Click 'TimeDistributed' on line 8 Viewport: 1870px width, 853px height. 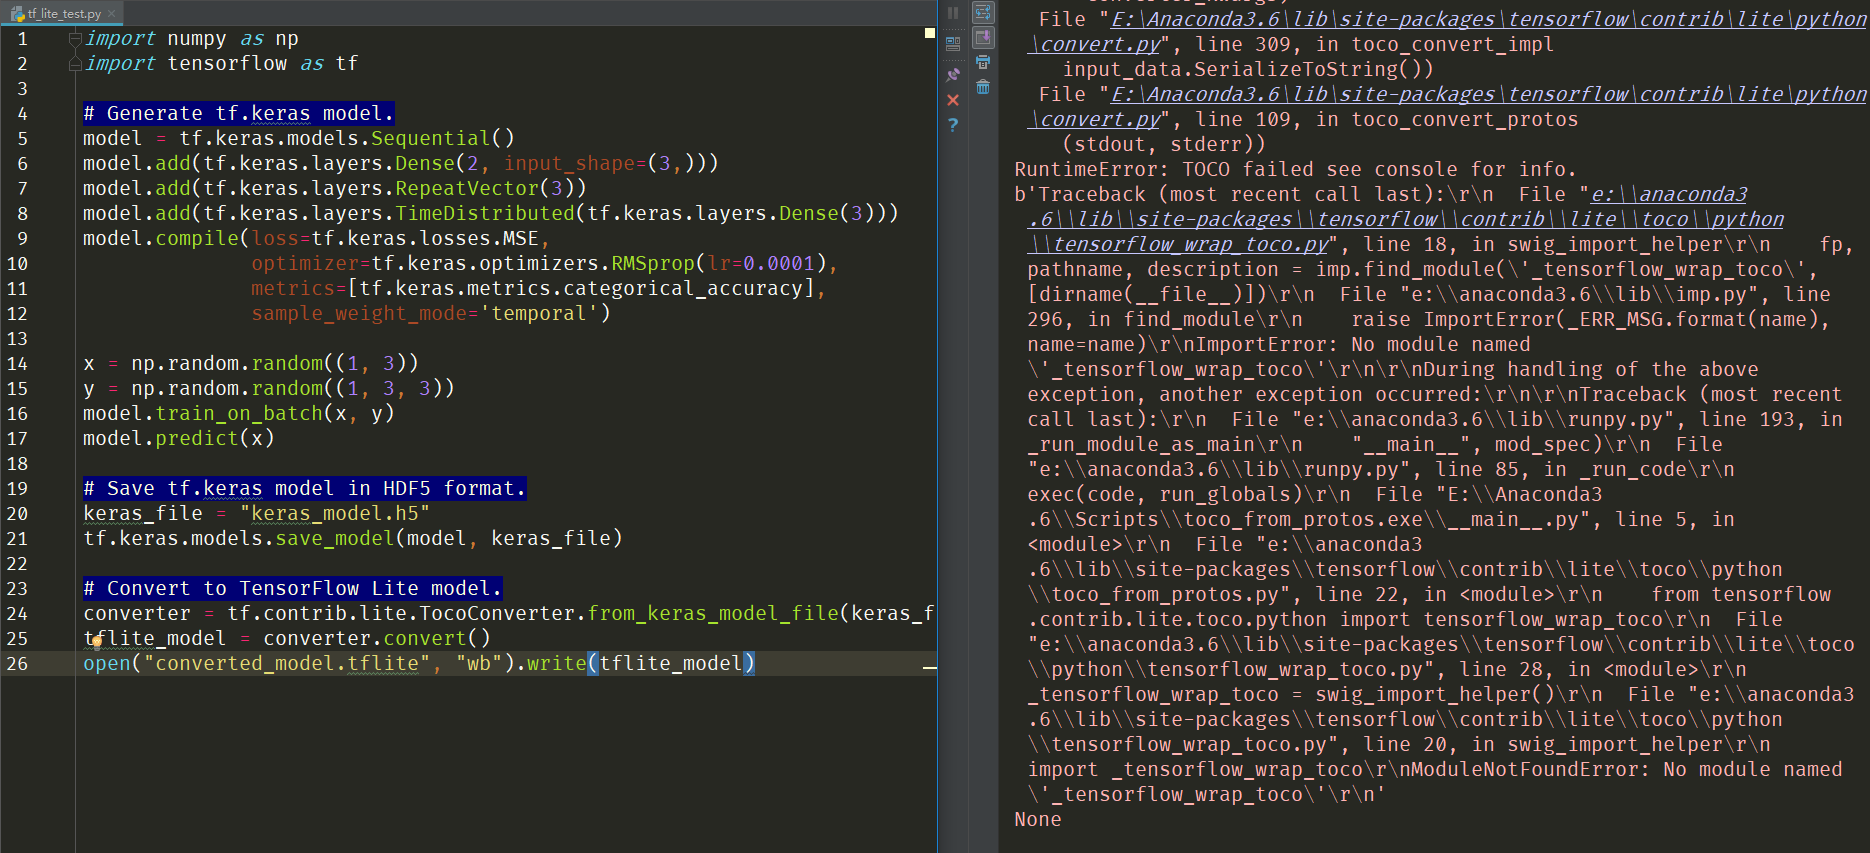pos(485,214)
